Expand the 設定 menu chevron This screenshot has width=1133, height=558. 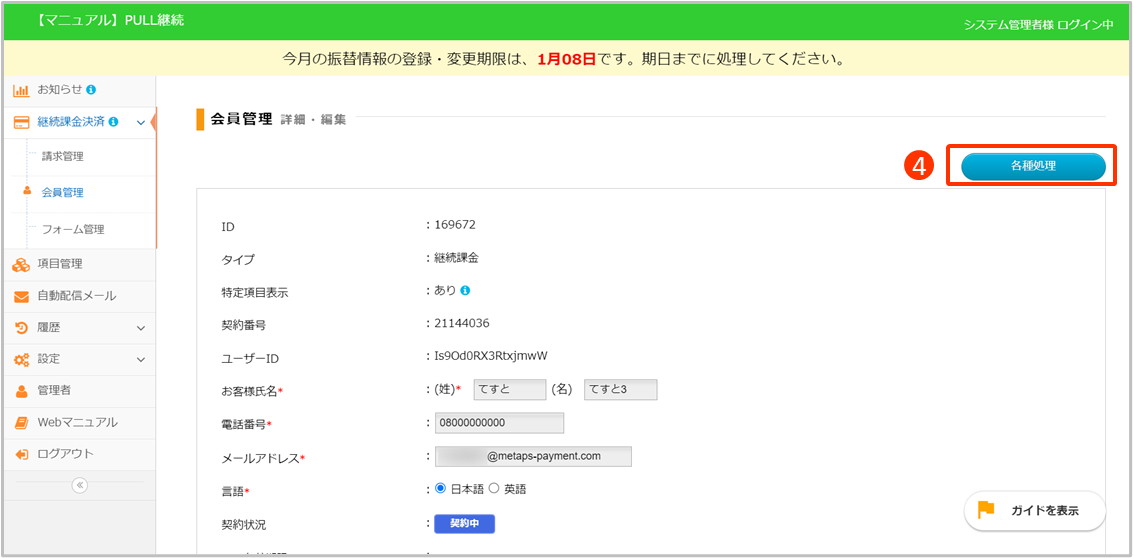click(x=141, y=359)
